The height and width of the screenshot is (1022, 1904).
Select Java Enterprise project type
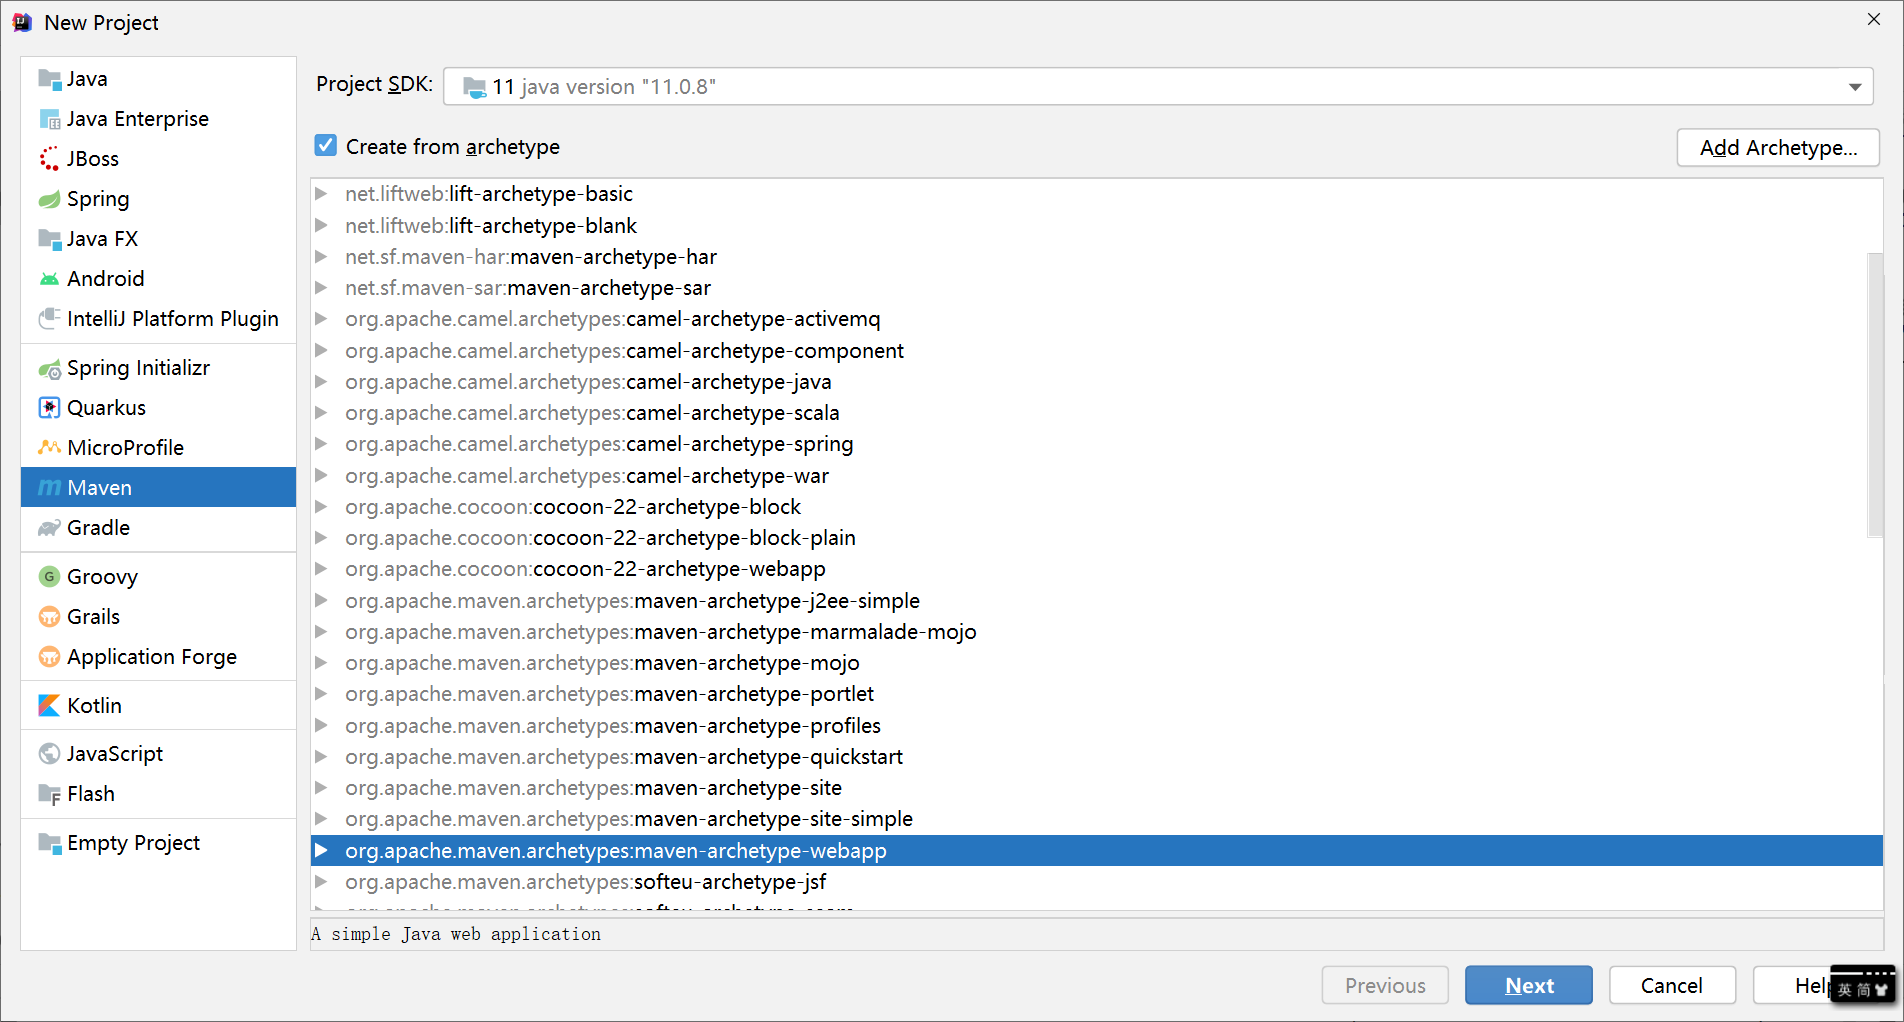pyautogui.click(x=158, y=119)
